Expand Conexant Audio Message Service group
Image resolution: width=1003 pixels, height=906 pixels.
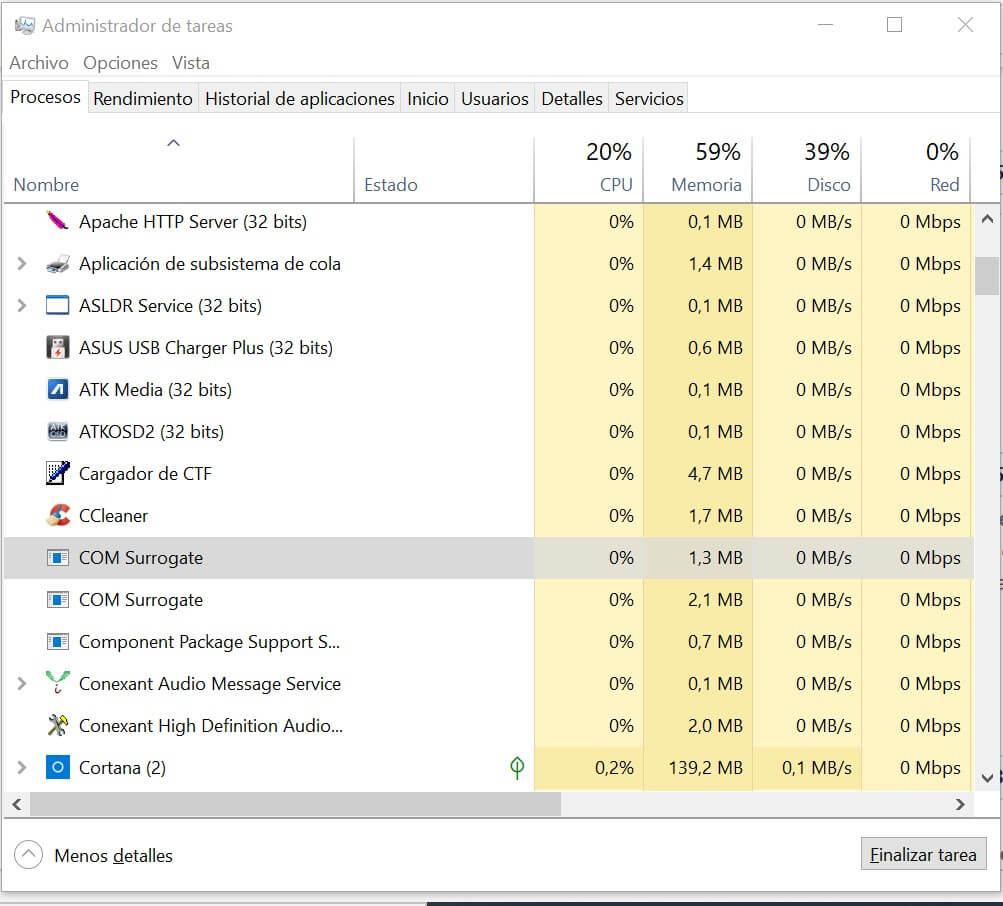coord(22,683)
